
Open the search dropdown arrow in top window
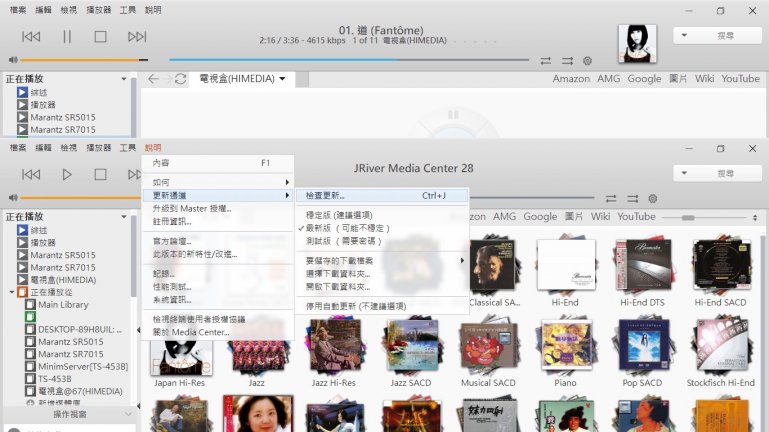[x=684, y=36]
